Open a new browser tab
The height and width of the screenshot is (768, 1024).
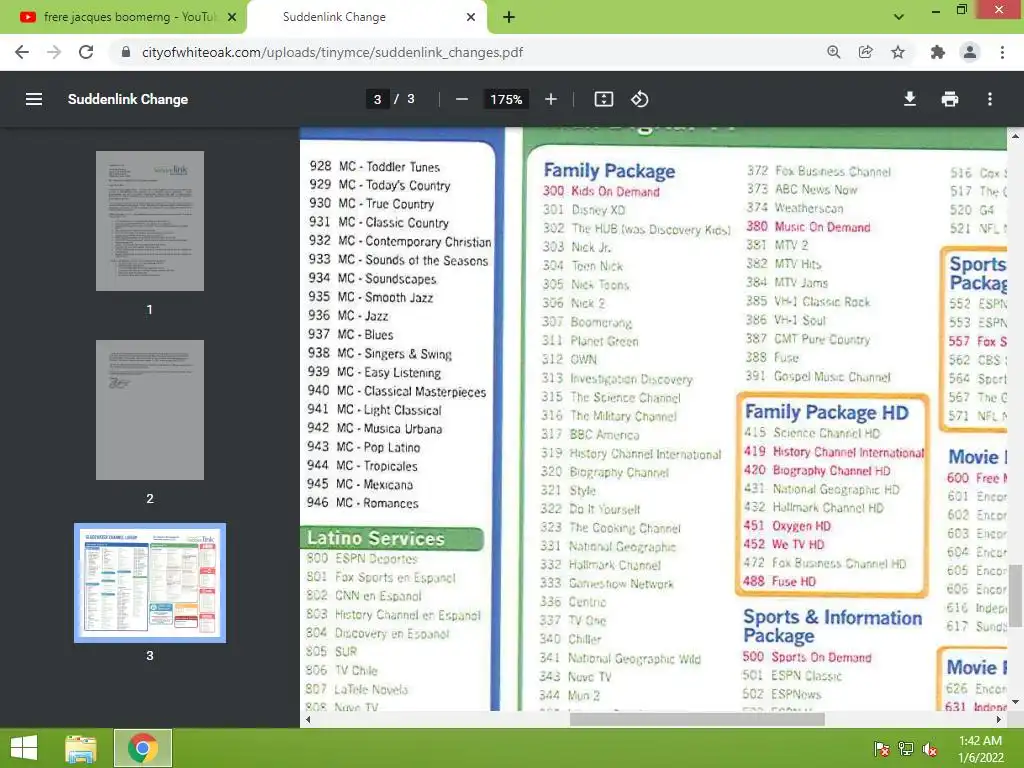tap(509, 17)
